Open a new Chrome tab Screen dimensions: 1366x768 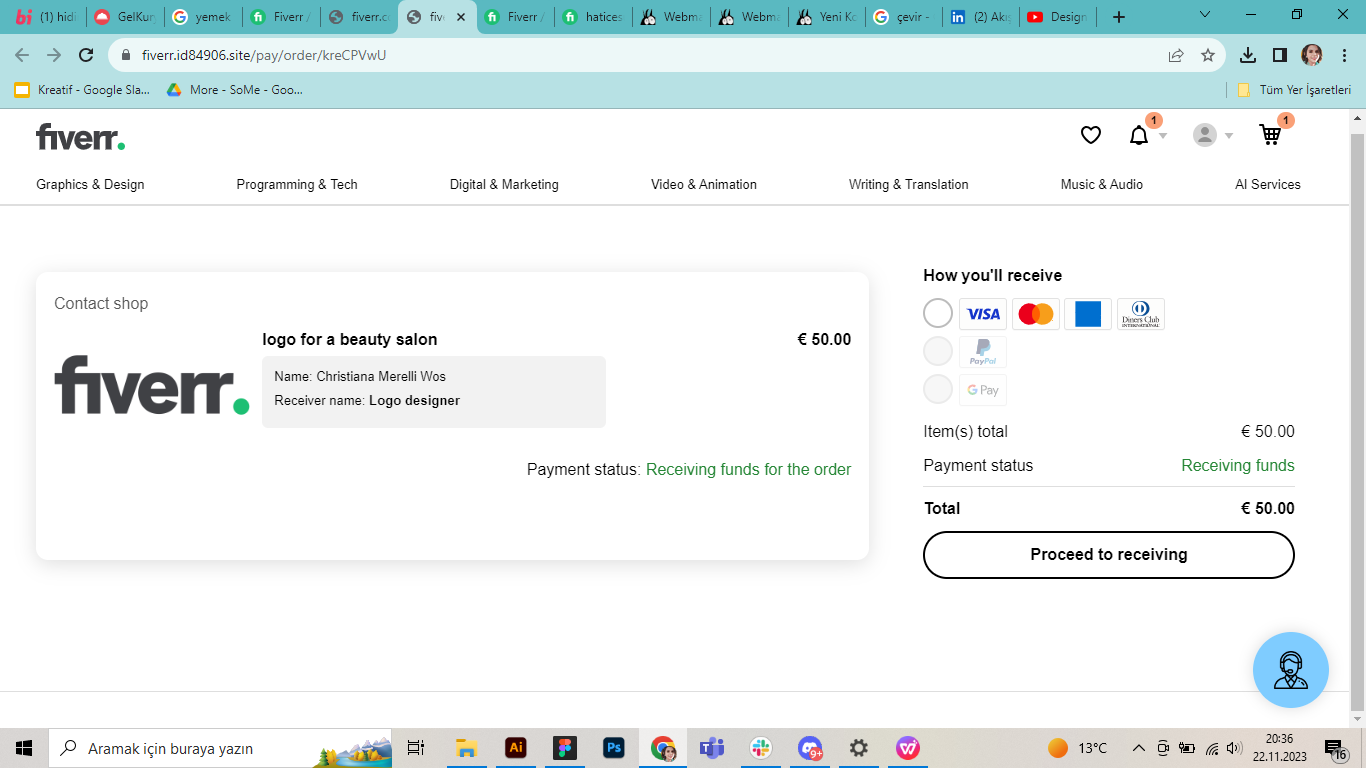click(x=1119, y=17)
